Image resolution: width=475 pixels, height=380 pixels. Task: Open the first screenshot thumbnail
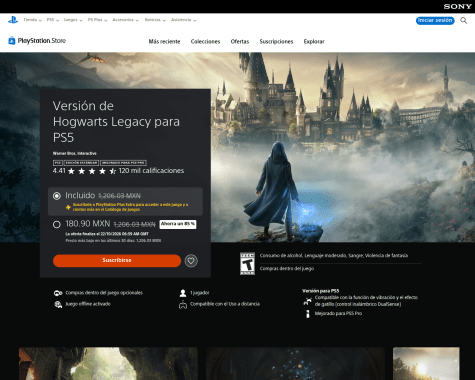(x=108, y=364)
